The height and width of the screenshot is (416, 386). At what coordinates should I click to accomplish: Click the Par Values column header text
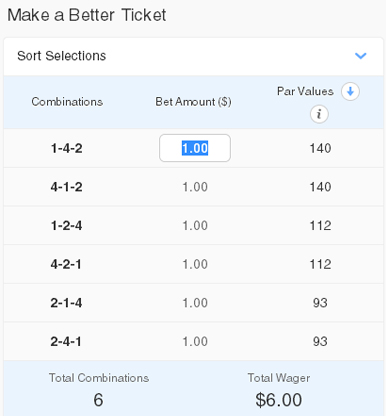point(305,91)
